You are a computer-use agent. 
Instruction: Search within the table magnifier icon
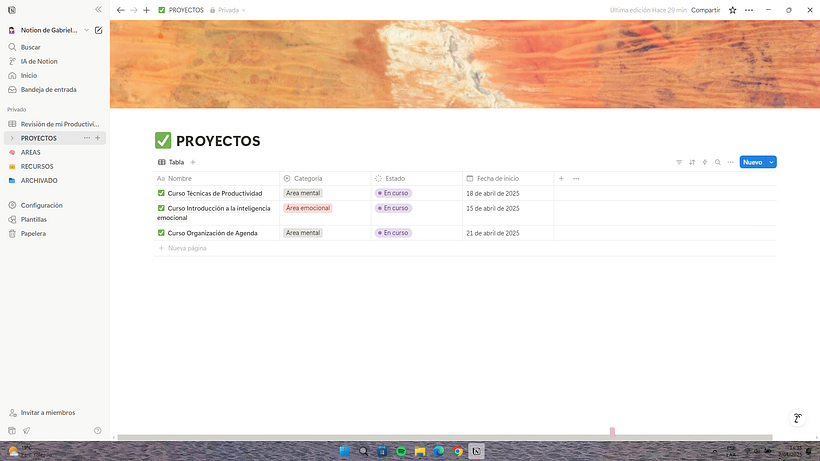pyautogui.click(x=718, y=162)
